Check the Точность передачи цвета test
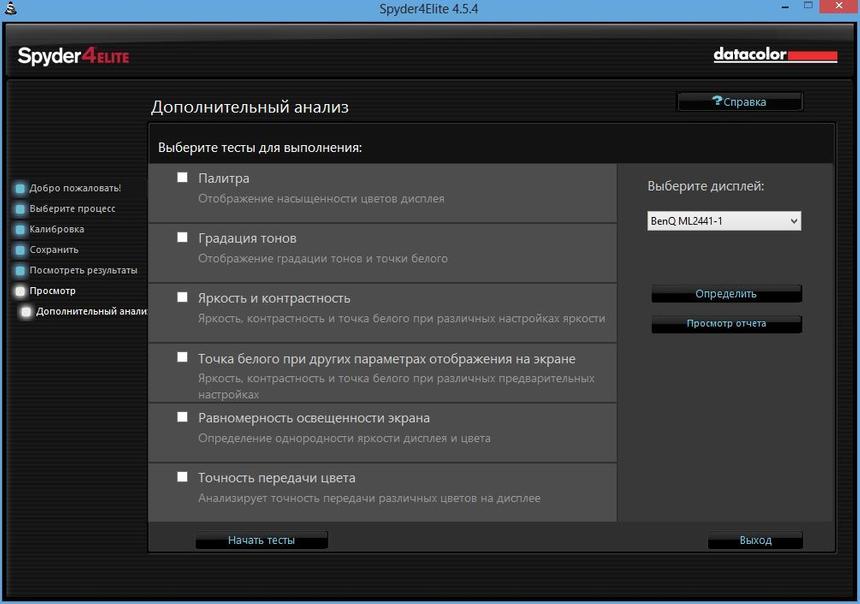The height and width of the screenshot is (604, 860). coord(181,476)
